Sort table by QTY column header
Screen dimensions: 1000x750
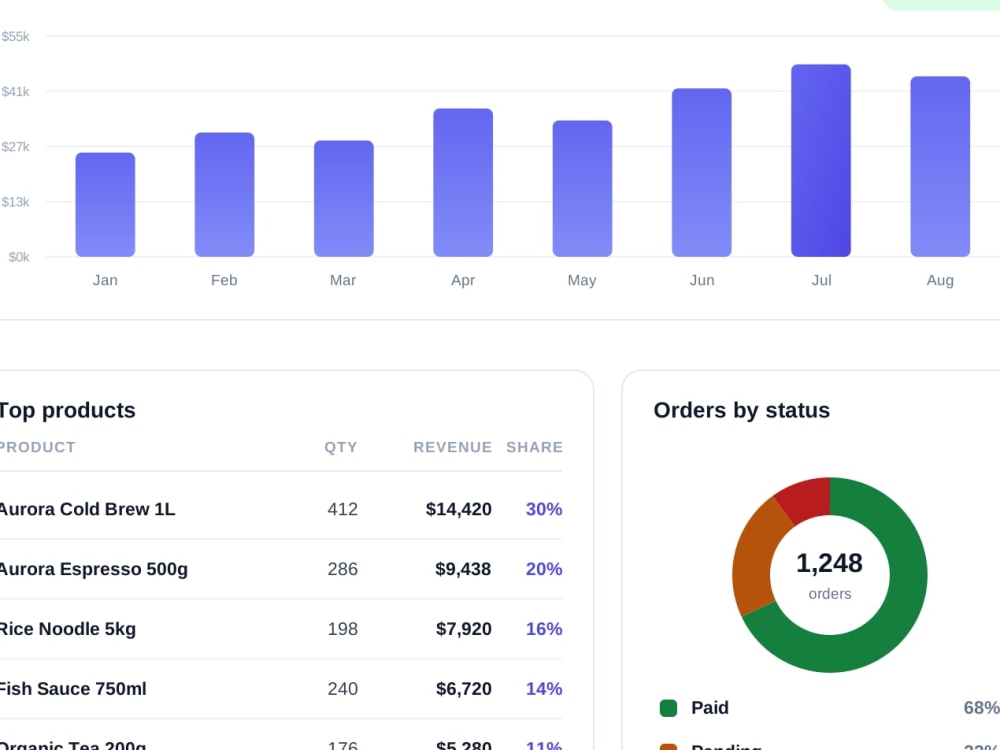point(341,447)
